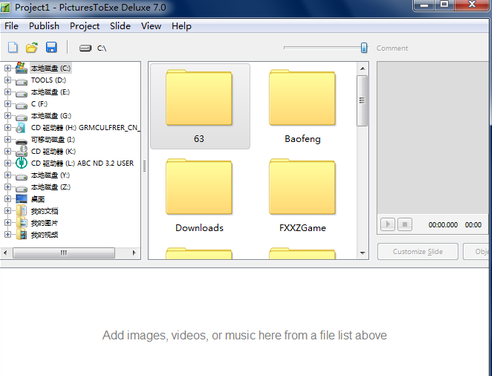
Task: Expand the TOOLS (D:) node
Action: click(x=7, y=80)
